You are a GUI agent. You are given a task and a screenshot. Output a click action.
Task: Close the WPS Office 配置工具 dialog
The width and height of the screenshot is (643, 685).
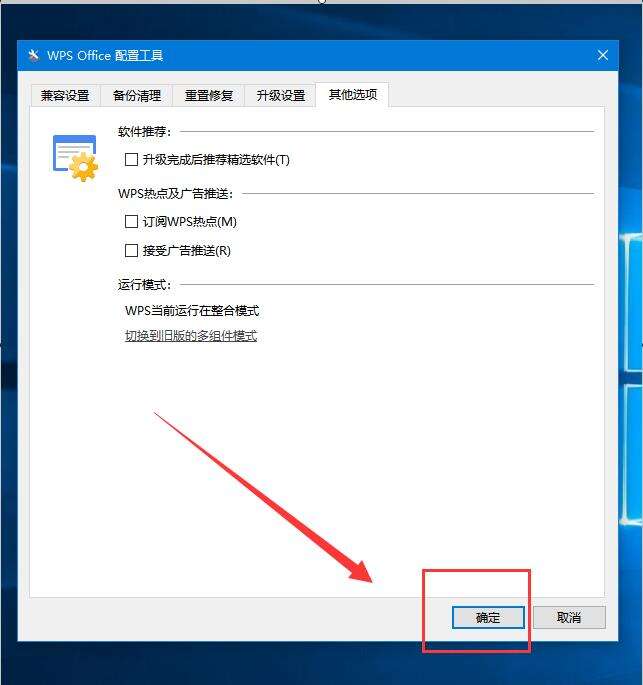click(603, 55)
